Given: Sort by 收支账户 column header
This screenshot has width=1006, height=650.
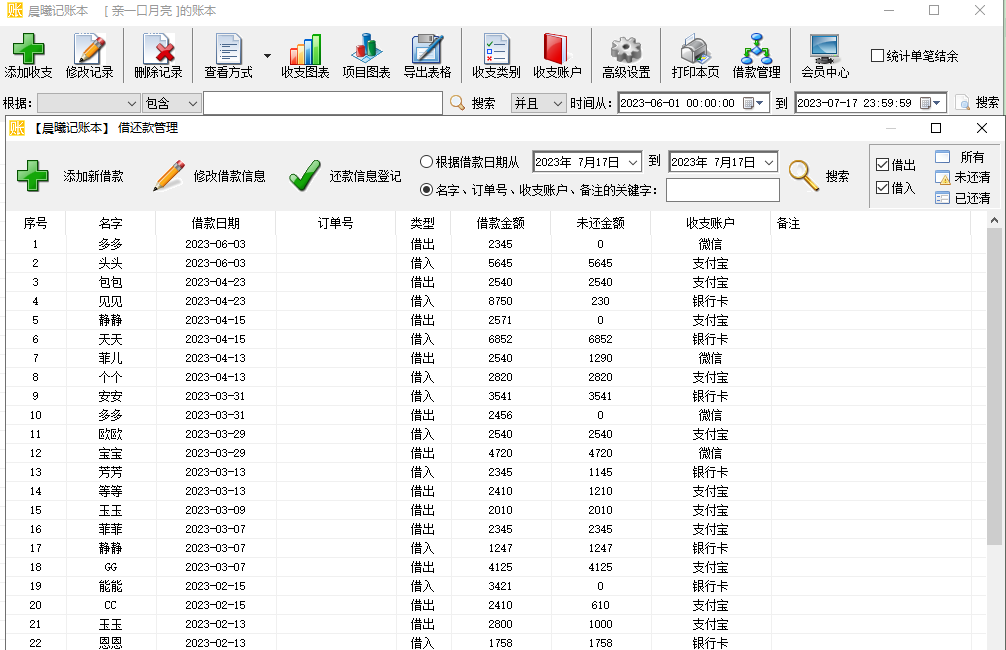Looking at the screenshot, I should (710, 223).
